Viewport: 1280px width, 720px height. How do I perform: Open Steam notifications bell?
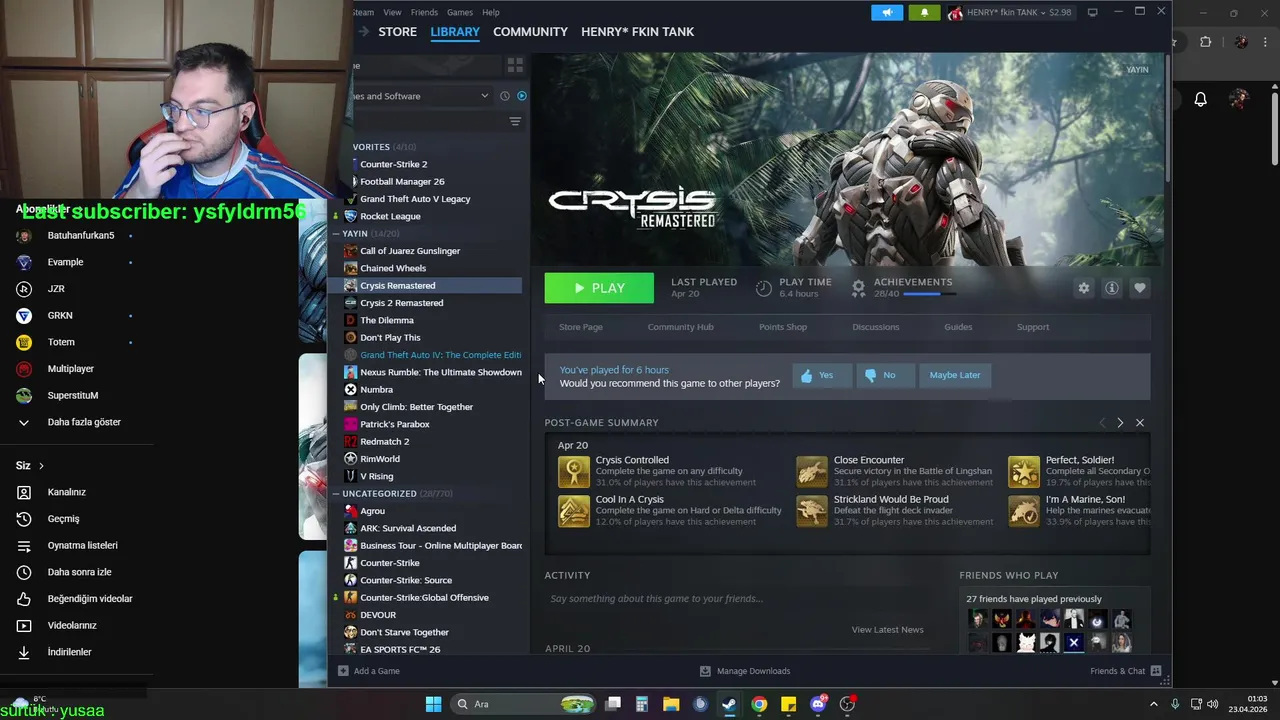point(924,12)
